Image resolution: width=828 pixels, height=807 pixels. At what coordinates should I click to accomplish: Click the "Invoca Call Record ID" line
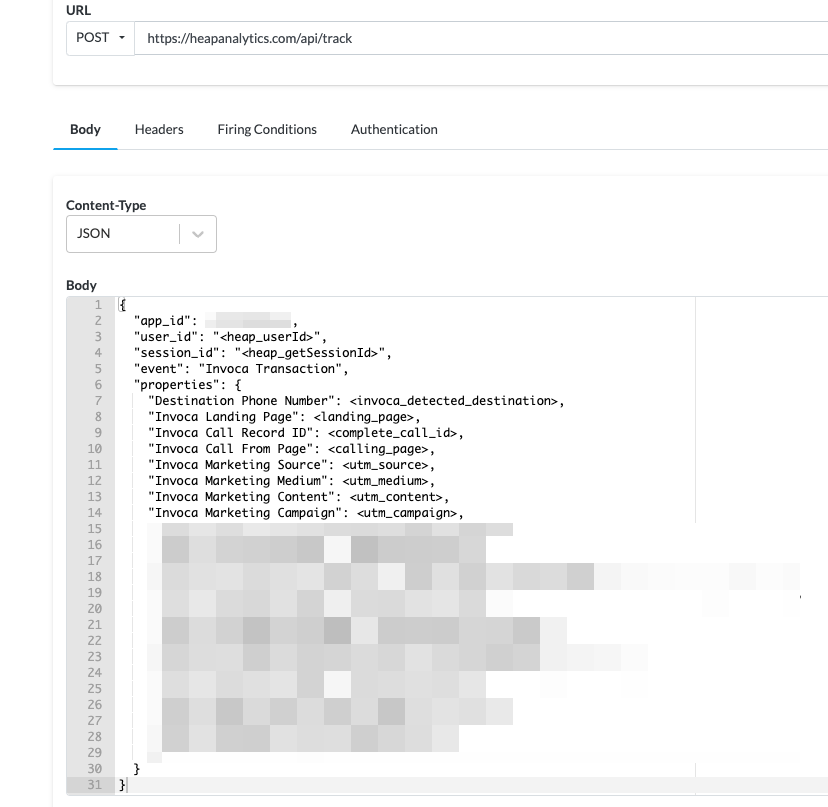(x=306, y=433)
